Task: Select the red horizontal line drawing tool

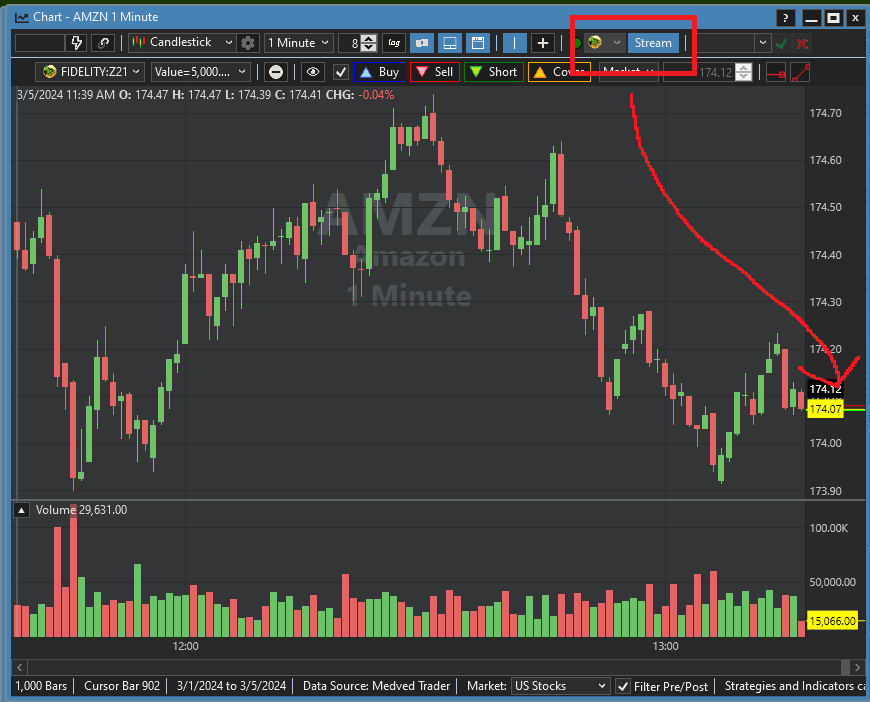Action: [776, 72]
